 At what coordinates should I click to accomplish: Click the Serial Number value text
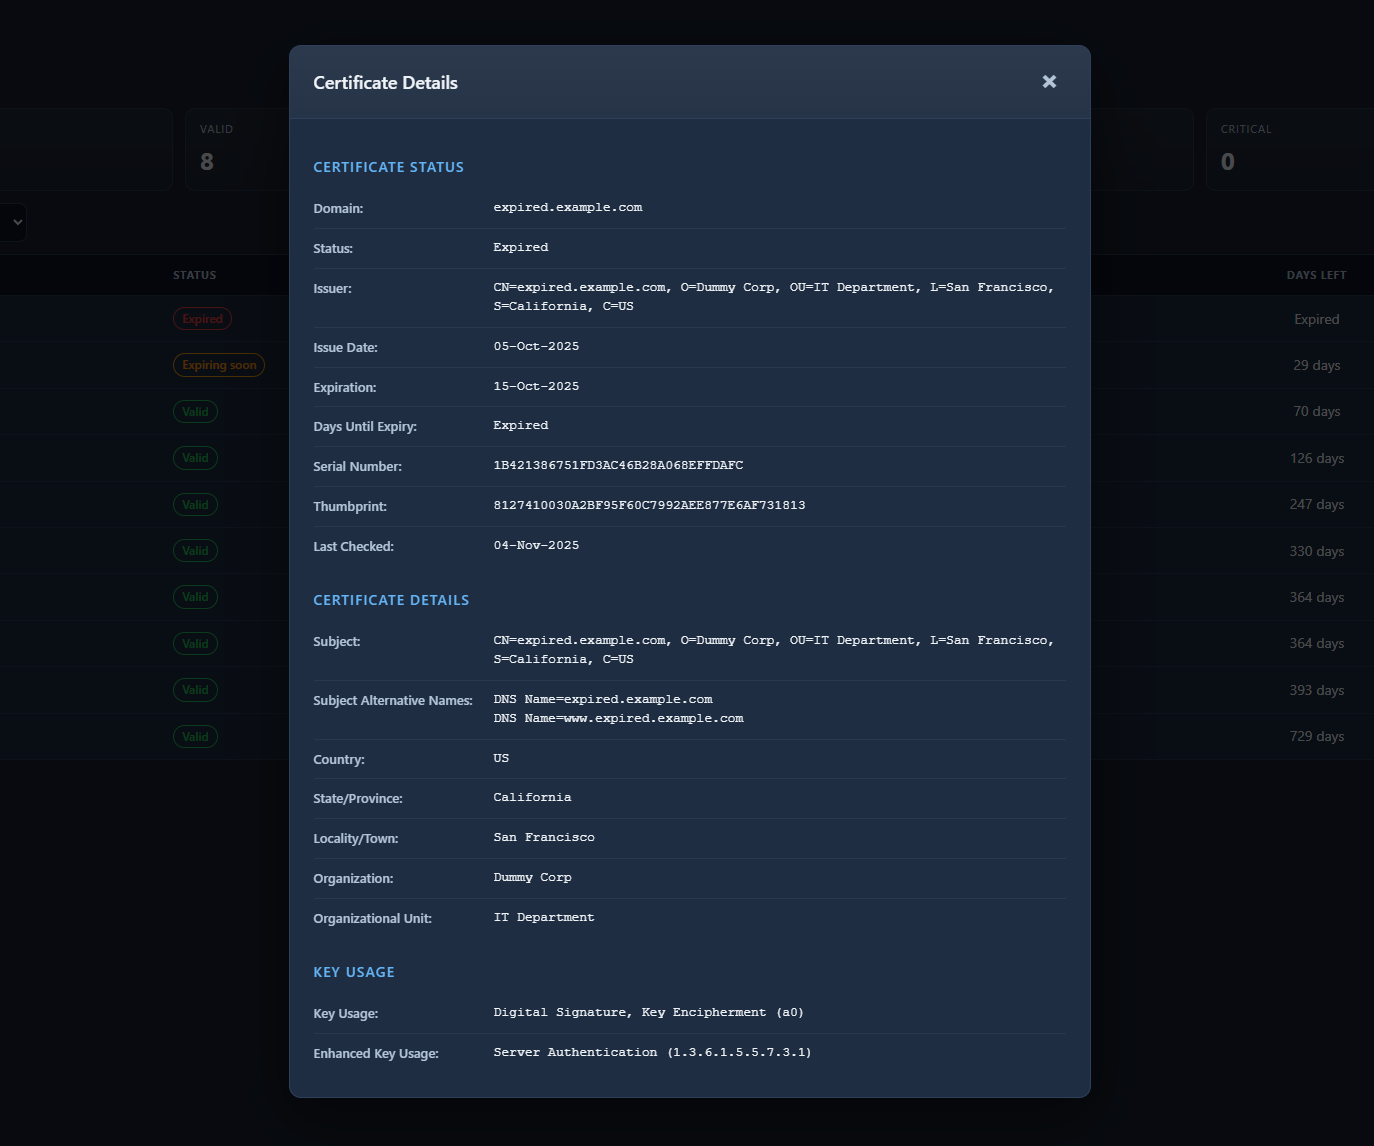(x=618, y=466)
